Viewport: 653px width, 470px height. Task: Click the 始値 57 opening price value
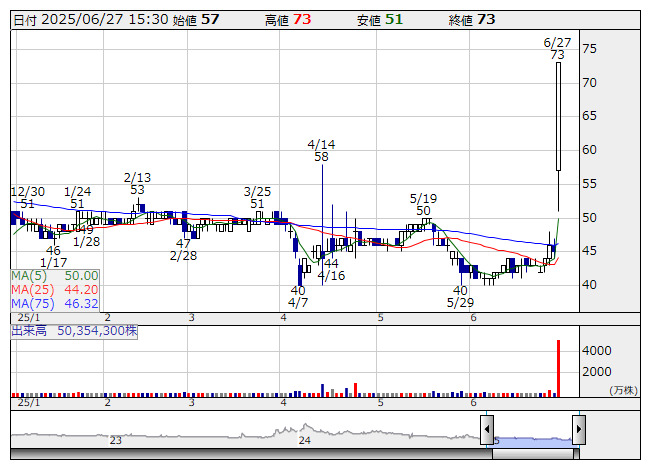click(196, 20)
